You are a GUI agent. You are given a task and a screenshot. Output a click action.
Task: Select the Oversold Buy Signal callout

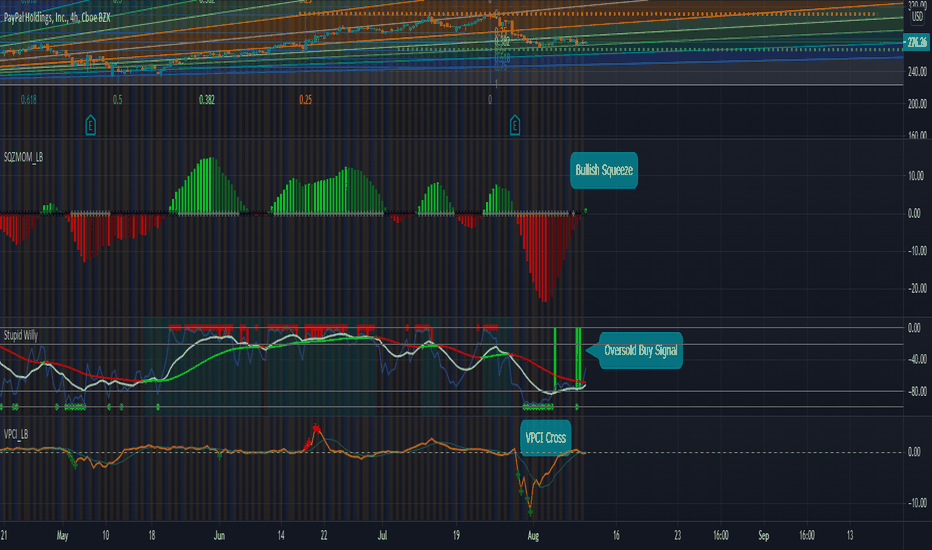[x=640, y=351]
